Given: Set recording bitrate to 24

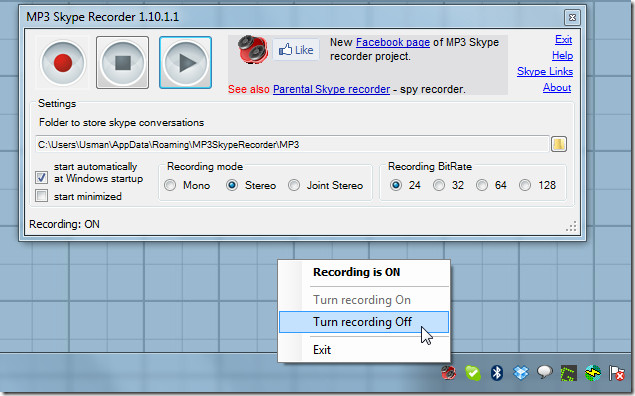Looking at the screenshot, I should 396,185.
